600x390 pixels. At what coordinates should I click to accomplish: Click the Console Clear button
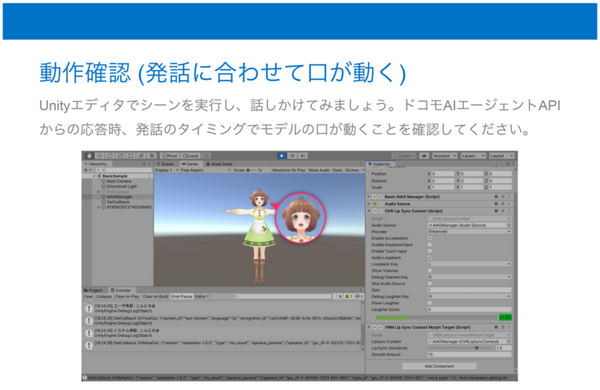88,297
